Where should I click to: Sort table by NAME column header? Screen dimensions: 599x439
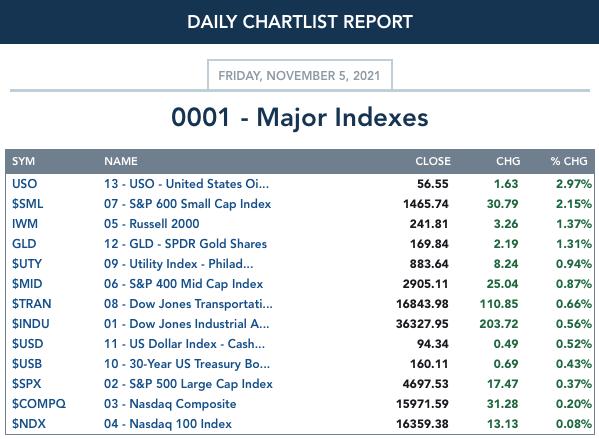tap(121, 161)
